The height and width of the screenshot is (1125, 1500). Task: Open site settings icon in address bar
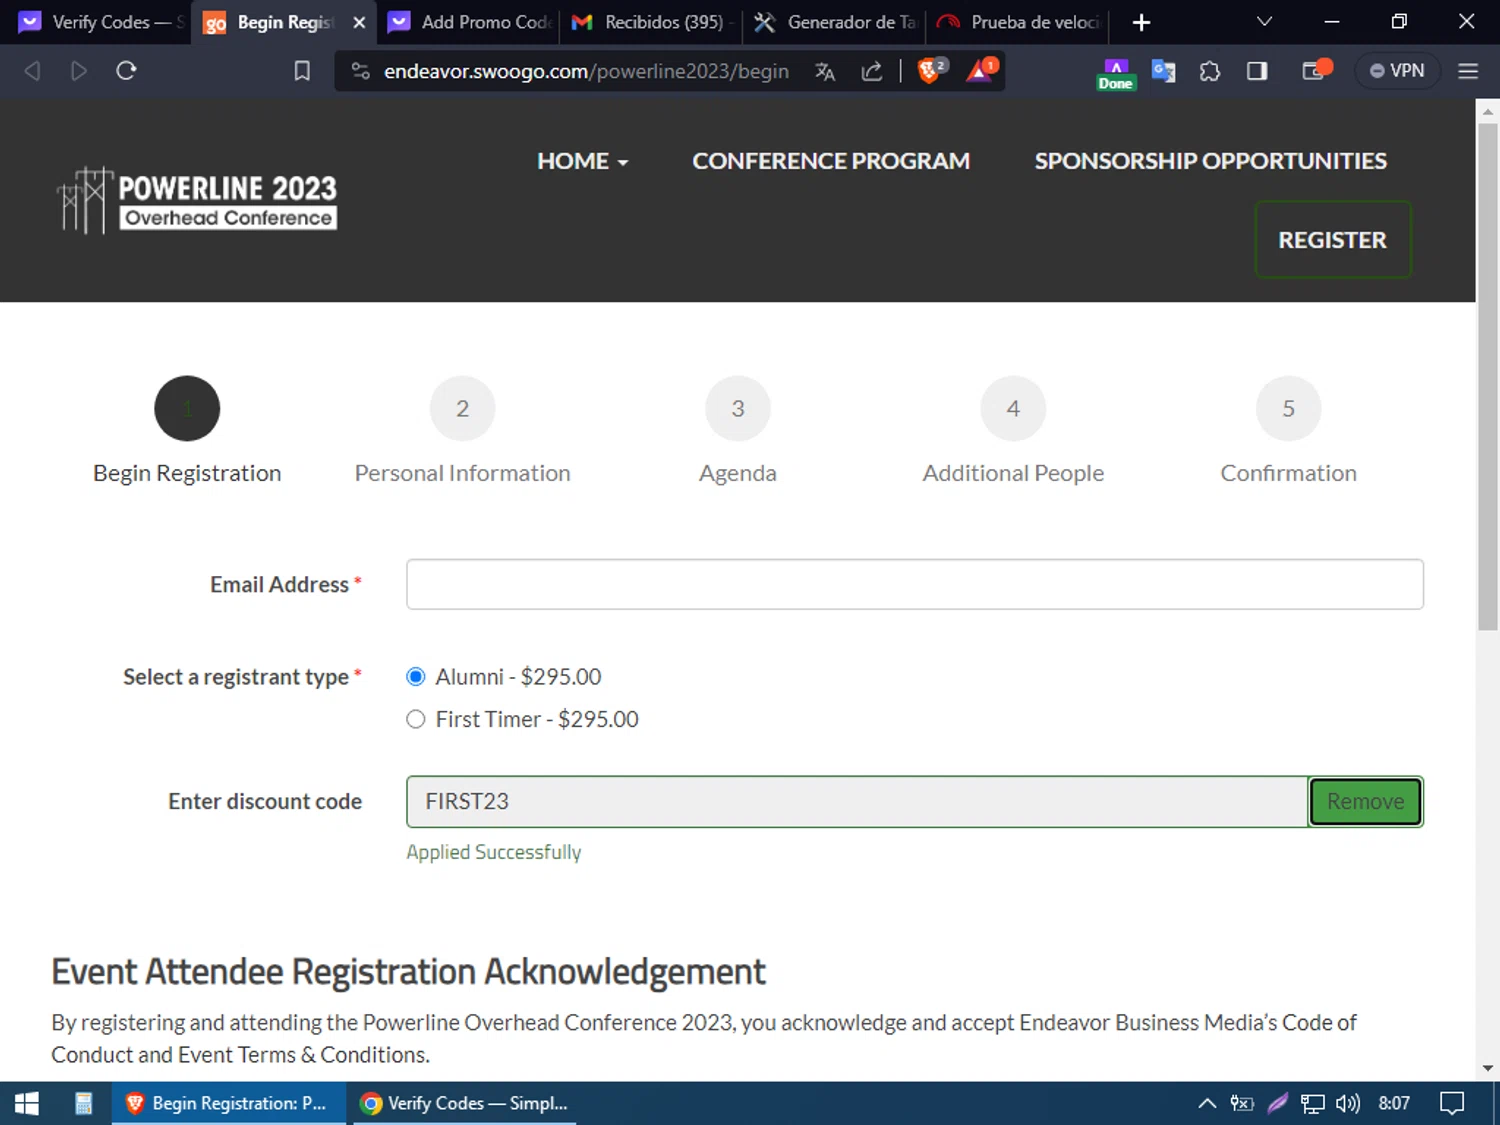361,71
